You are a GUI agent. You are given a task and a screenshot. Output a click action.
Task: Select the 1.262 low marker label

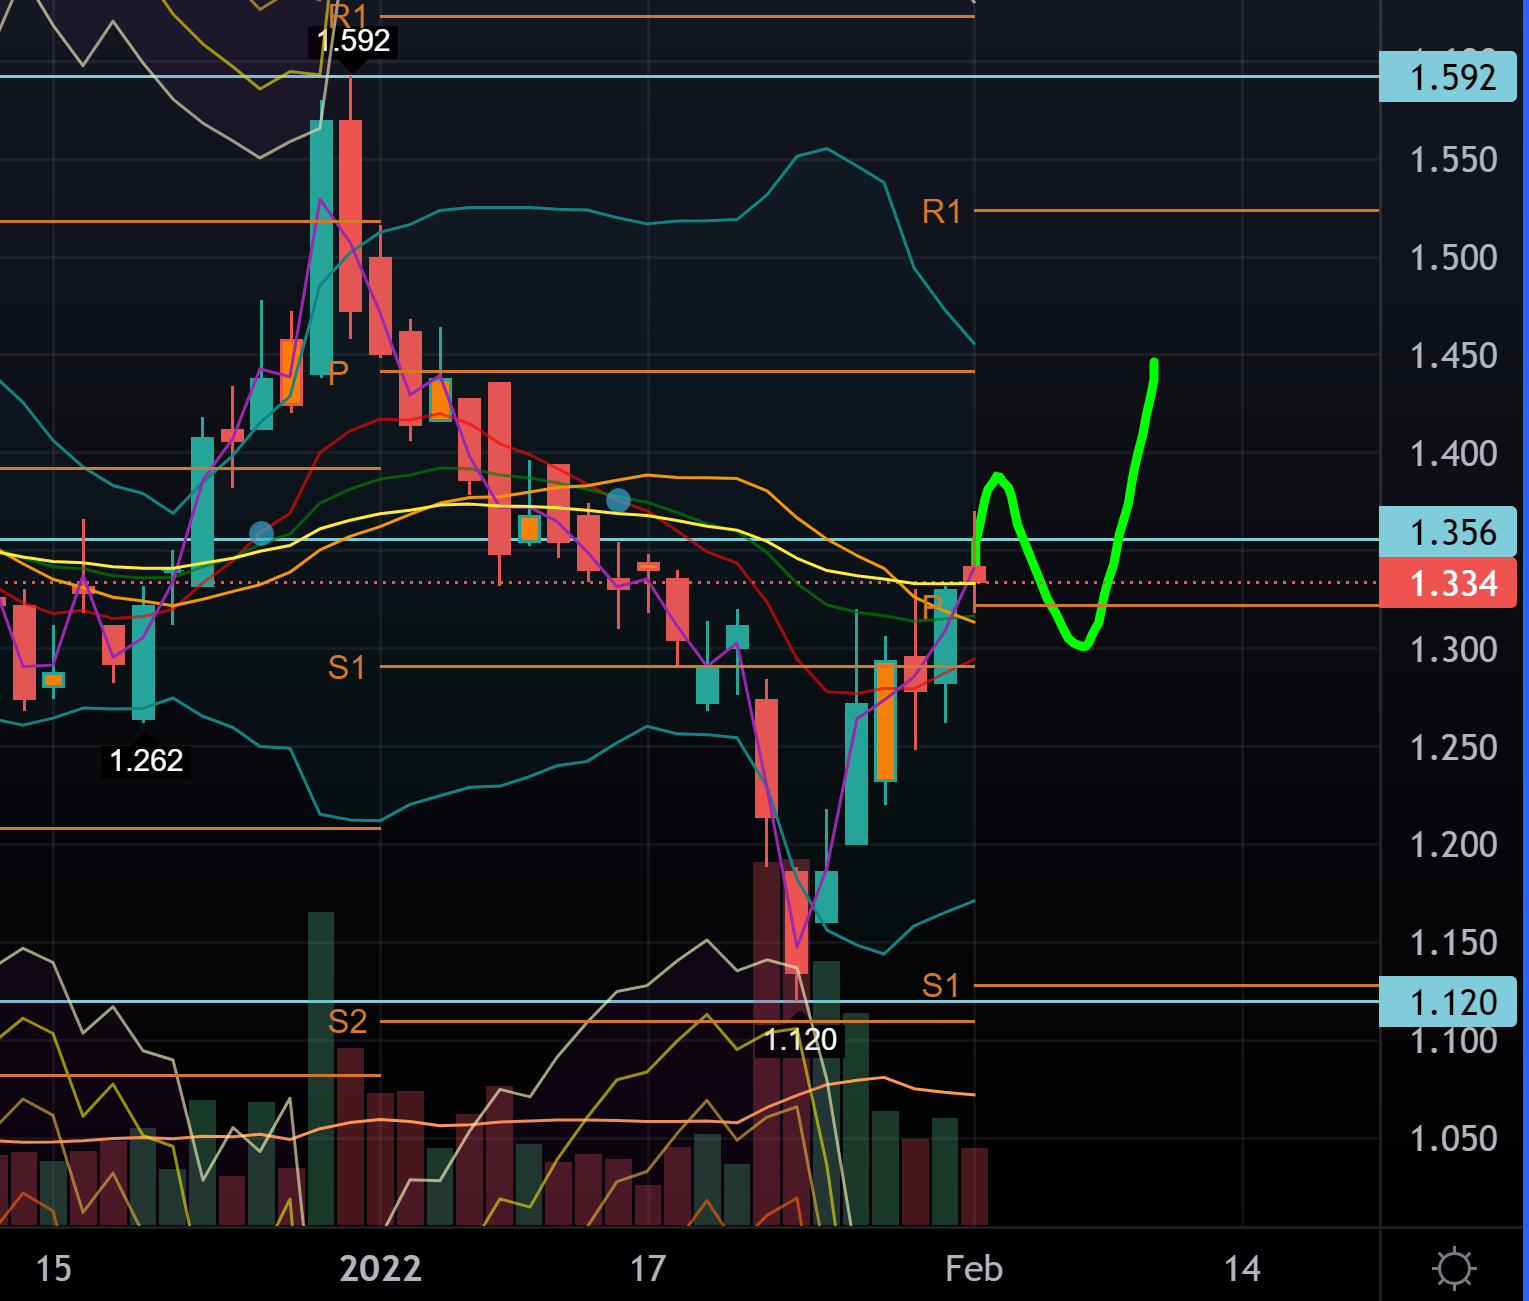click(x=146, y=761)
